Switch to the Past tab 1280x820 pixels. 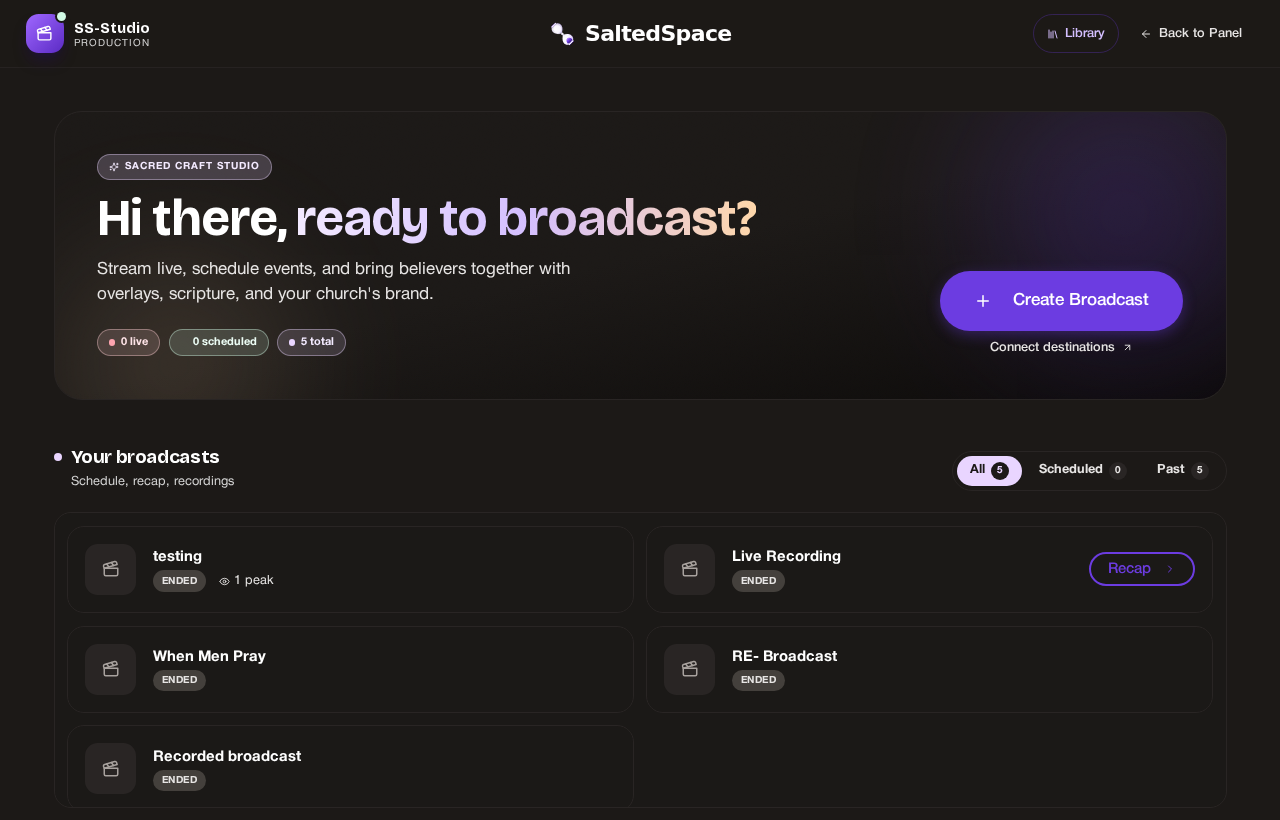pyautogui.click(x=1182, y=470)
